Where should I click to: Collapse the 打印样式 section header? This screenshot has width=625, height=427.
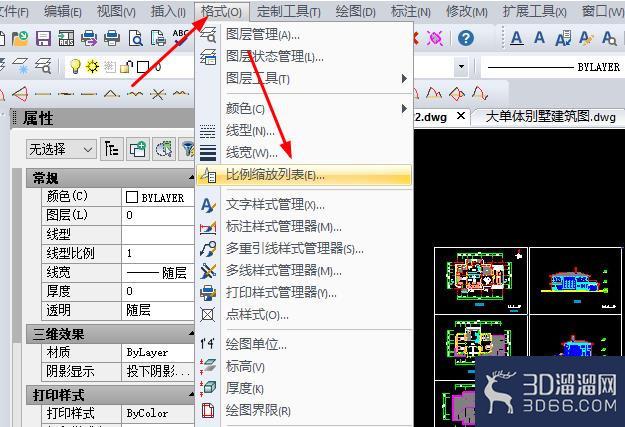click(110, 395)
